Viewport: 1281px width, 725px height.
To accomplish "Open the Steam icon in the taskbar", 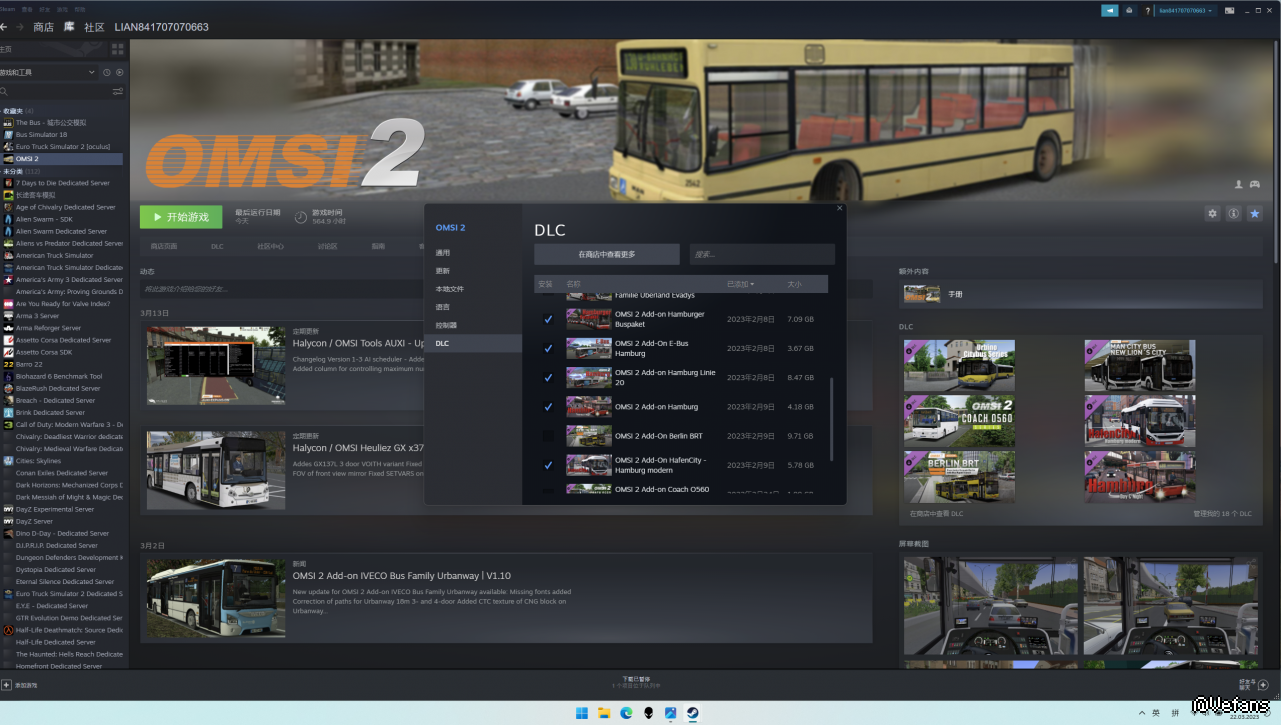I will pyautogui.click(x=692, y=713).
